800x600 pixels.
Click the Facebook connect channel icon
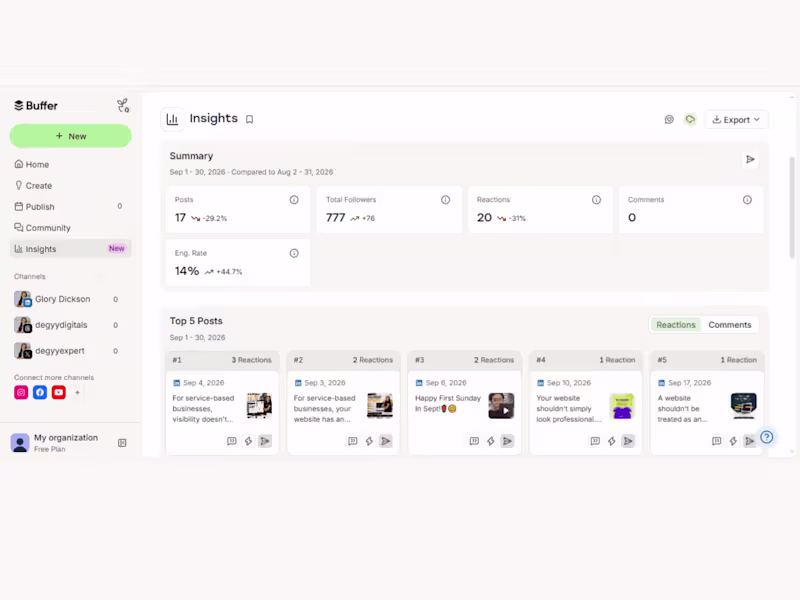[40, 392]
